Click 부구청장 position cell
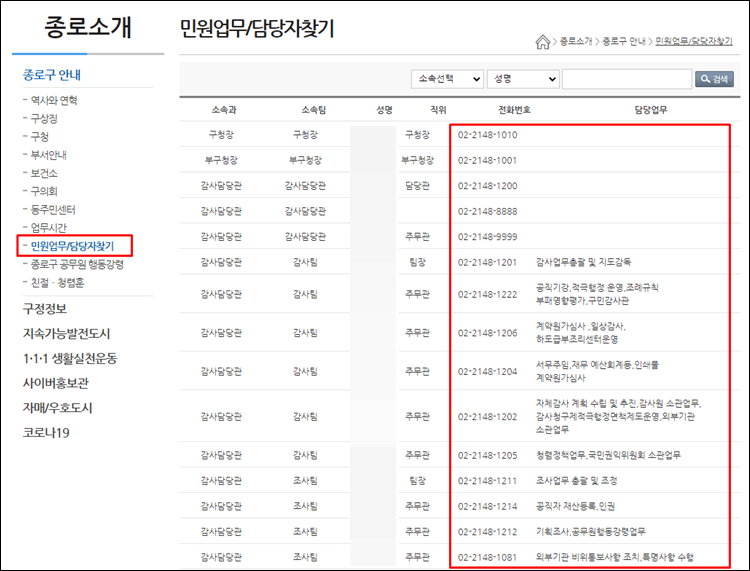The width and height of the screenshot is (750, 571). (418, 160)
